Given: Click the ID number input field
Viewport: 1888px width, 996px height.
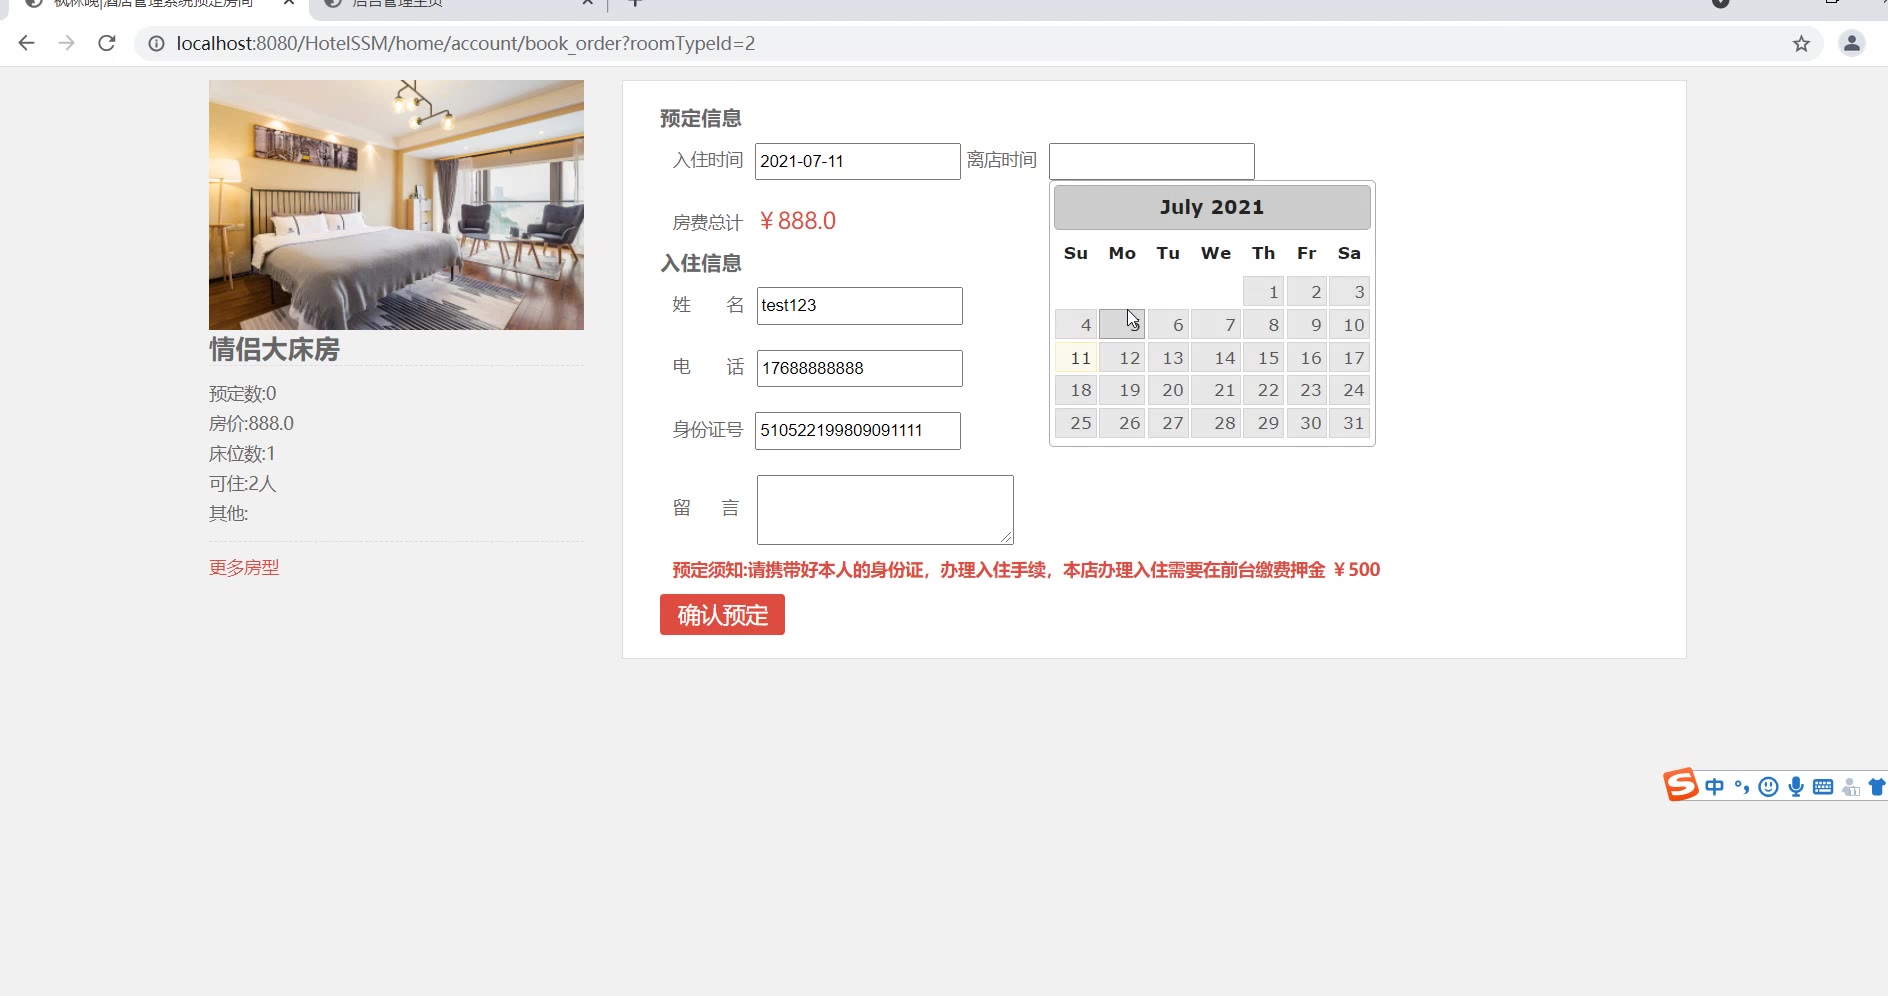Looking at the screenshot, I should 857,430.
